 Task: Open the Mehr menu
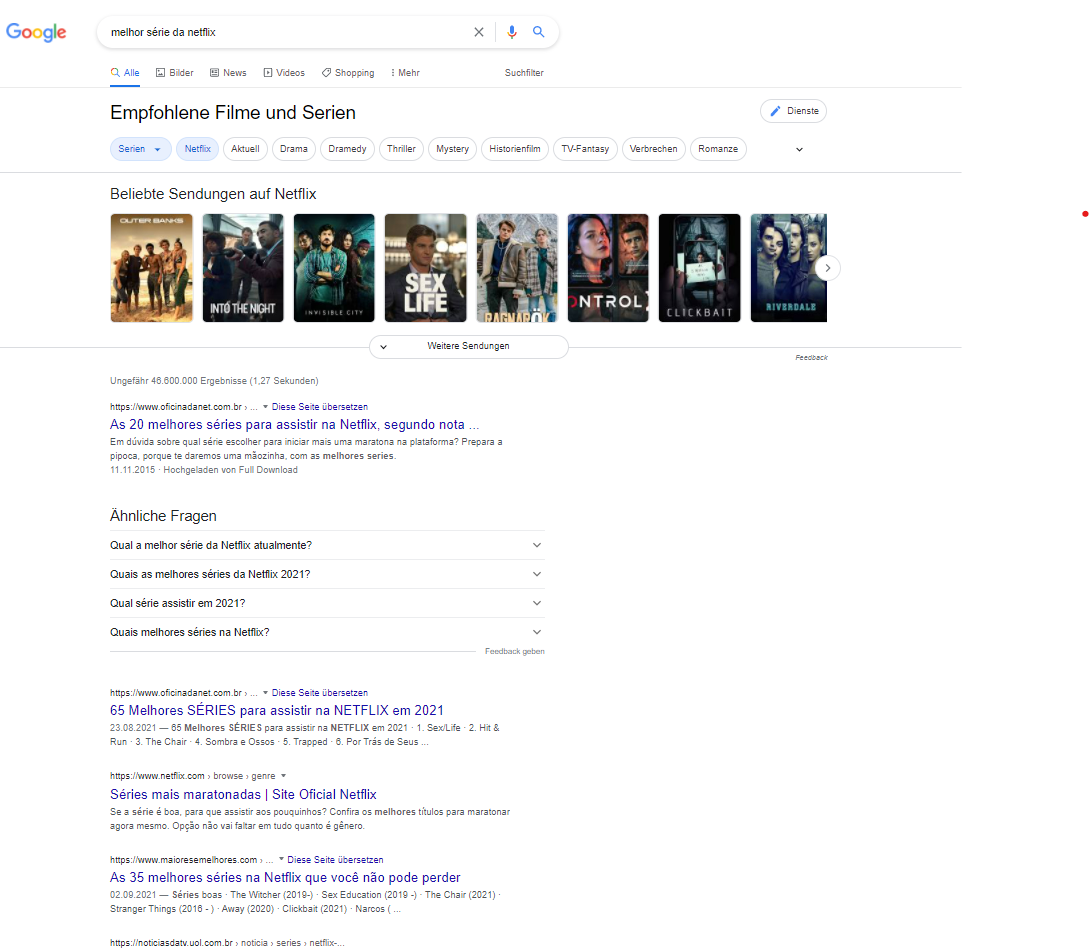click(x=405, y=73)
